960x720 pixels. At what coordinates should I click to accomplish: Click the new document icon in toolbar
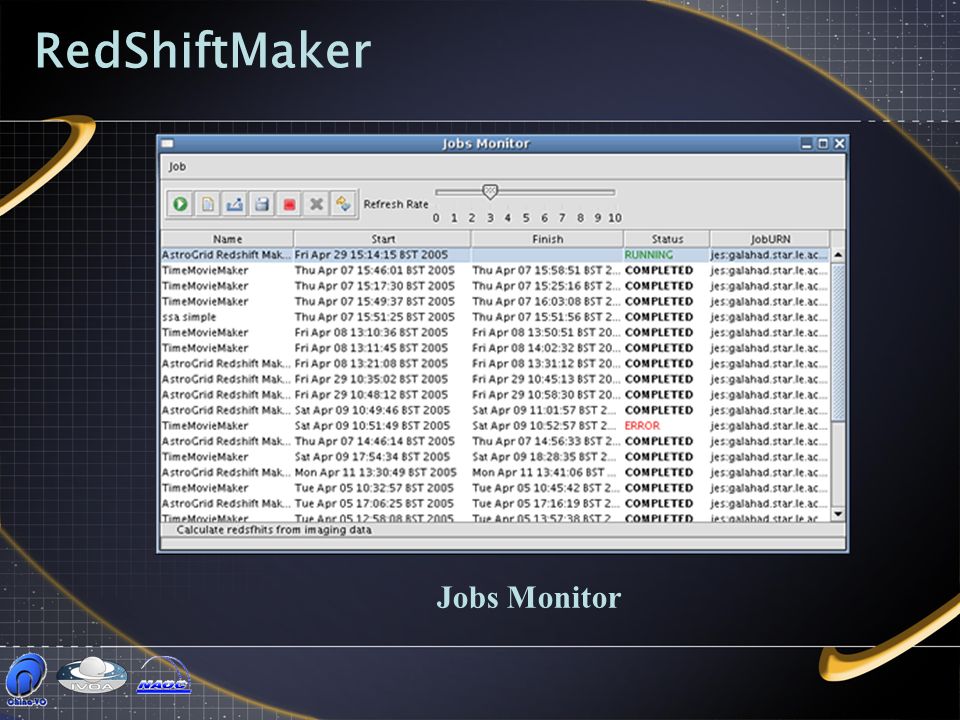(x=208, y=204)
